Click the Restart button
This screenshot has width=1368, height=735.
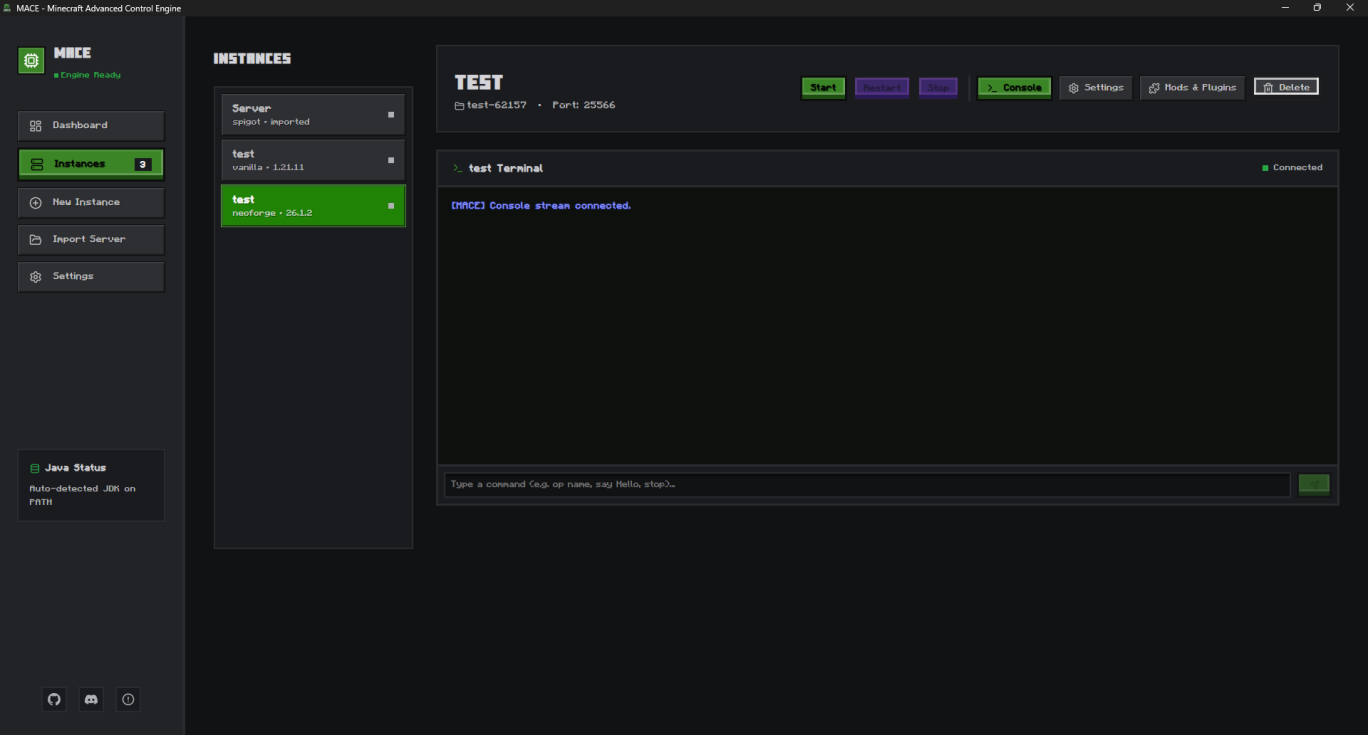tap(882, 88)
